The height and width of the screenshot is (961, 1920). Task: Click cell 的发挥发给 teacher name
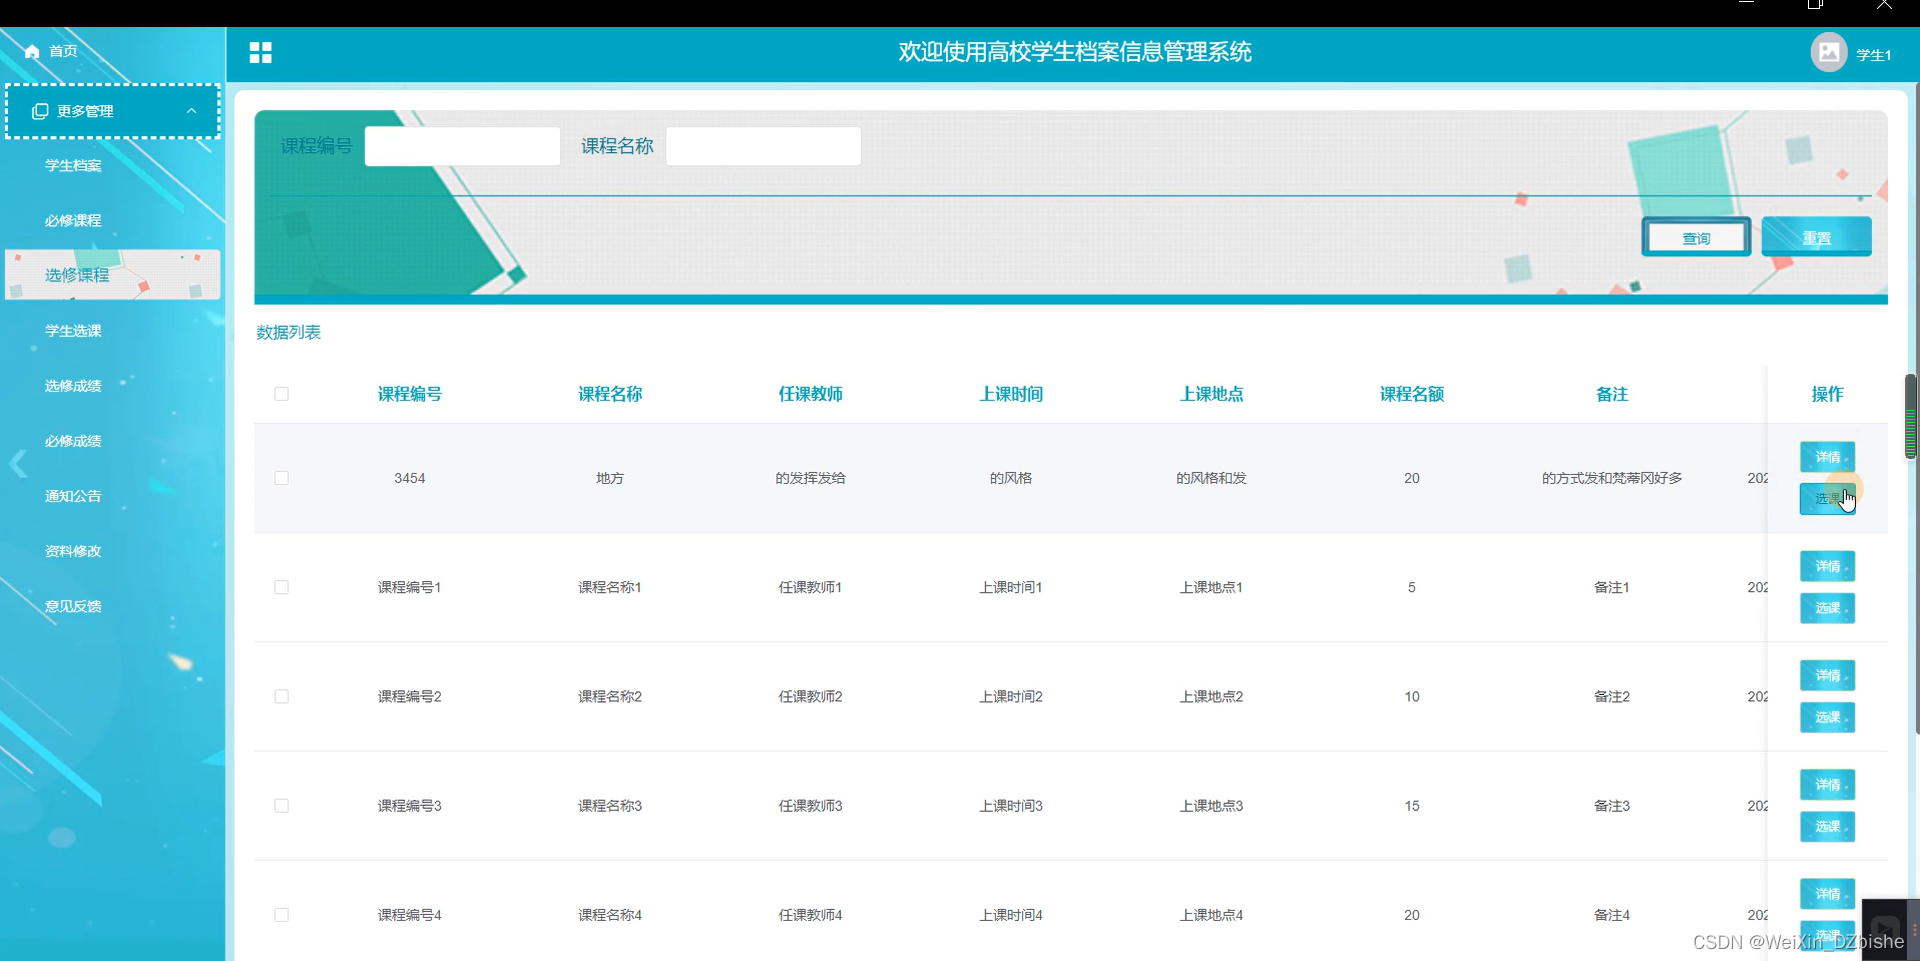[811, 478]
